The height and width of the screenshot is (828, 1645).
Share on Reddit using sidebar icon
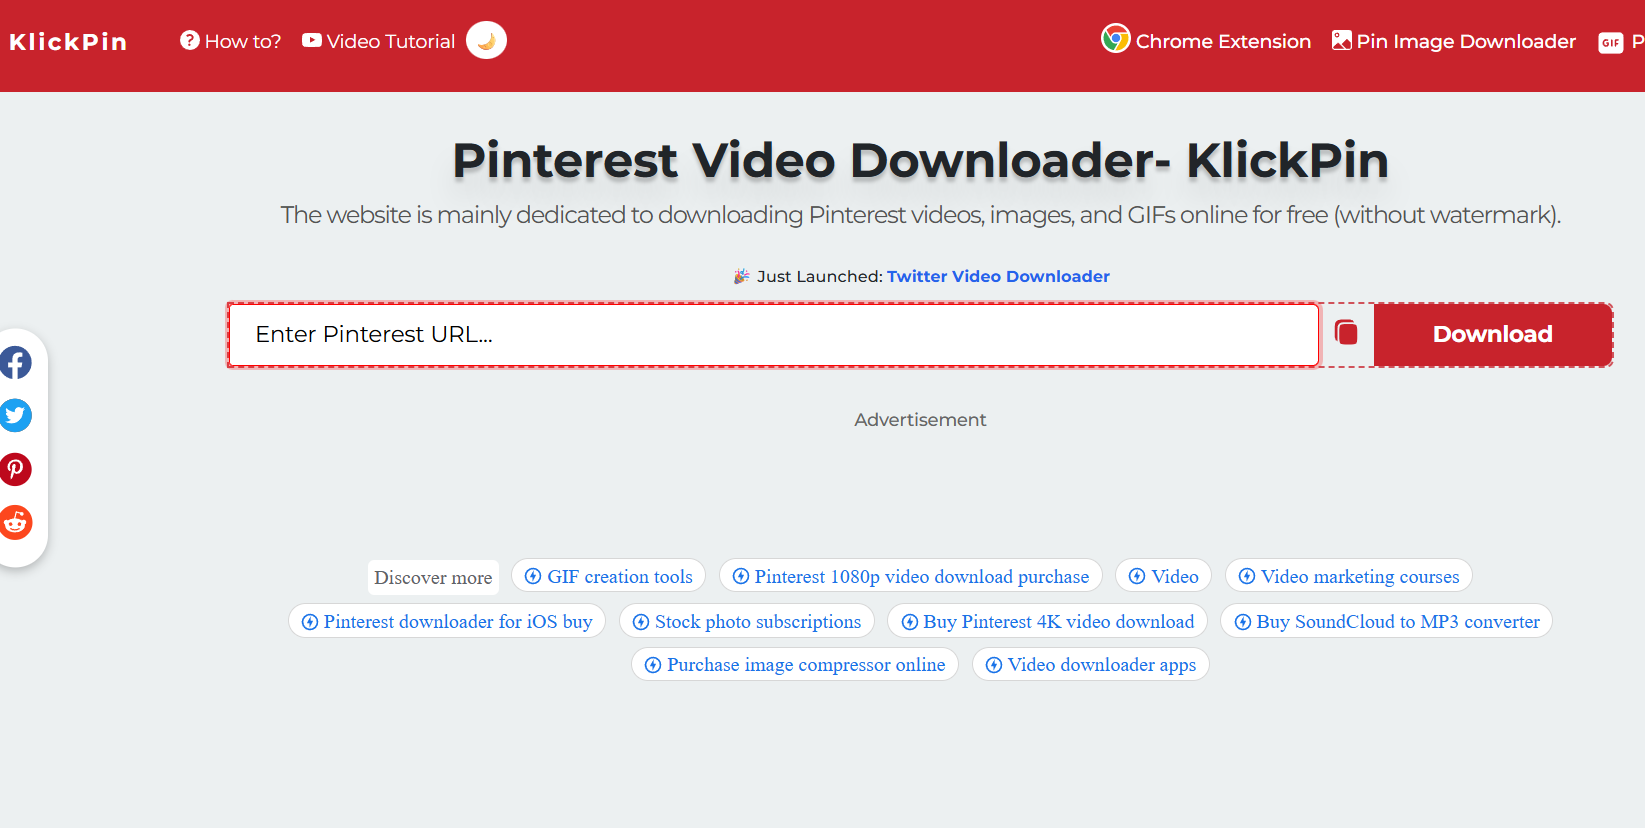click(16, 522)
